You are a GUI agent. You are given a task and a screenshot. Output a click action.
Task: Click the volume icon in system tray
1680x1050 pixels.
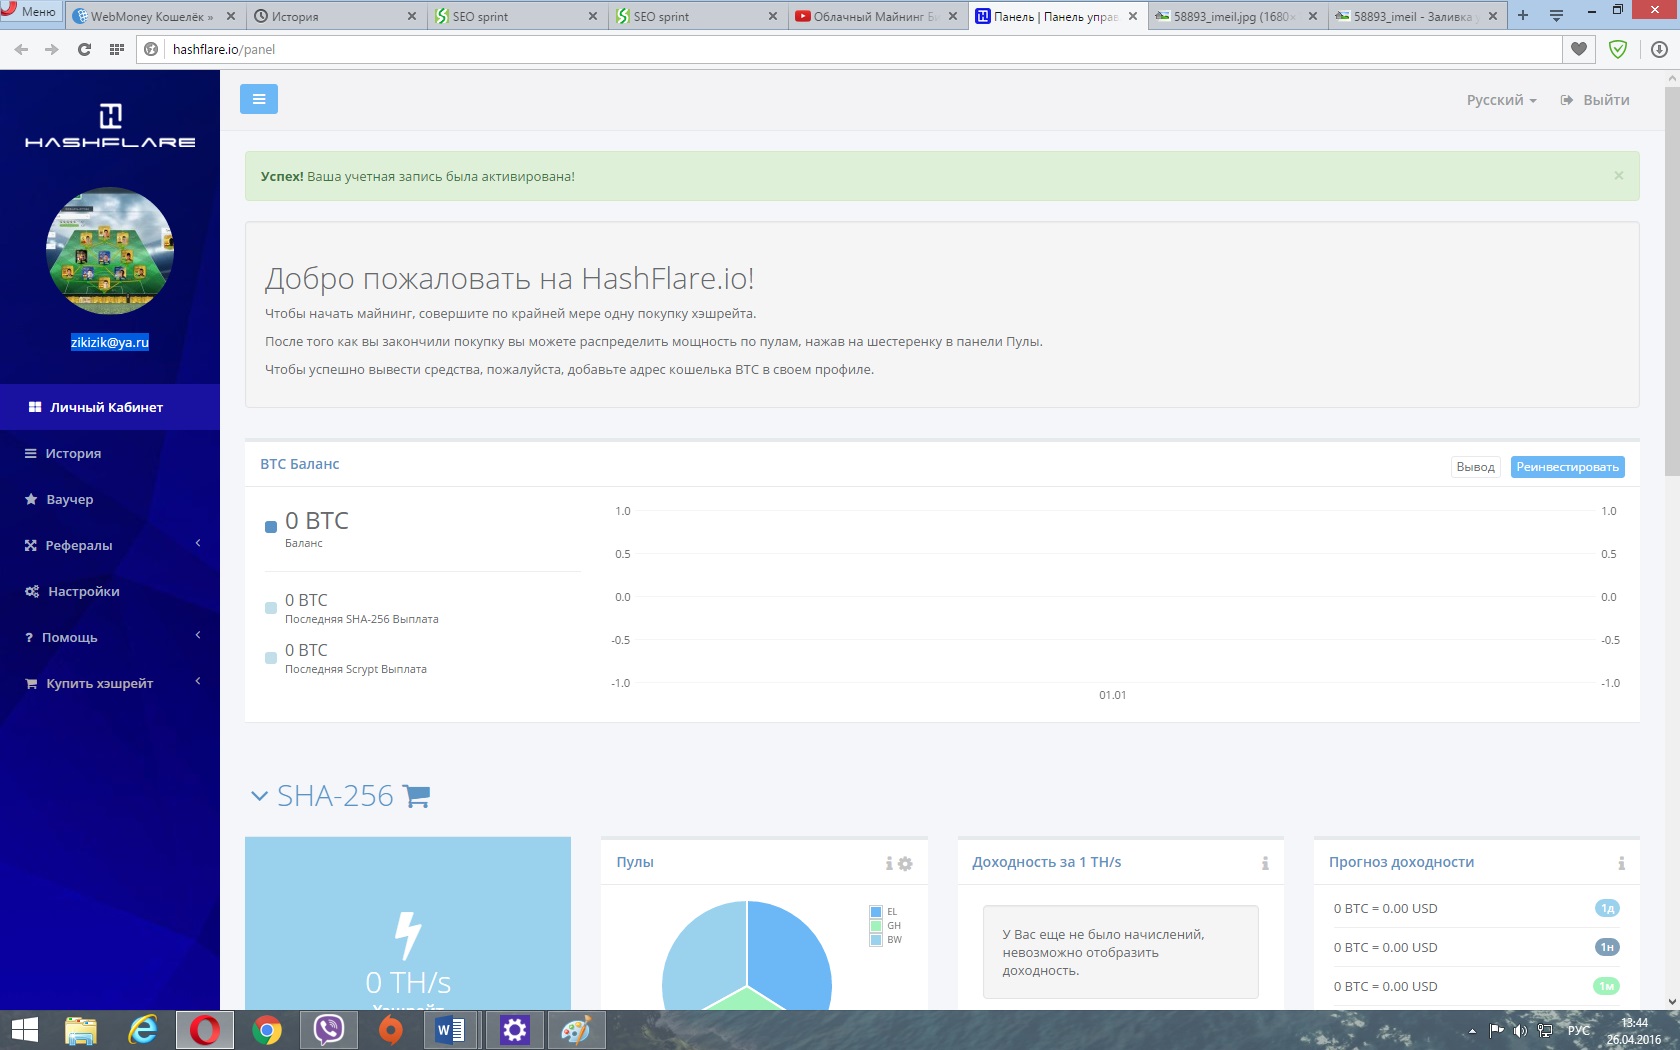(x=1520, y=1031)
